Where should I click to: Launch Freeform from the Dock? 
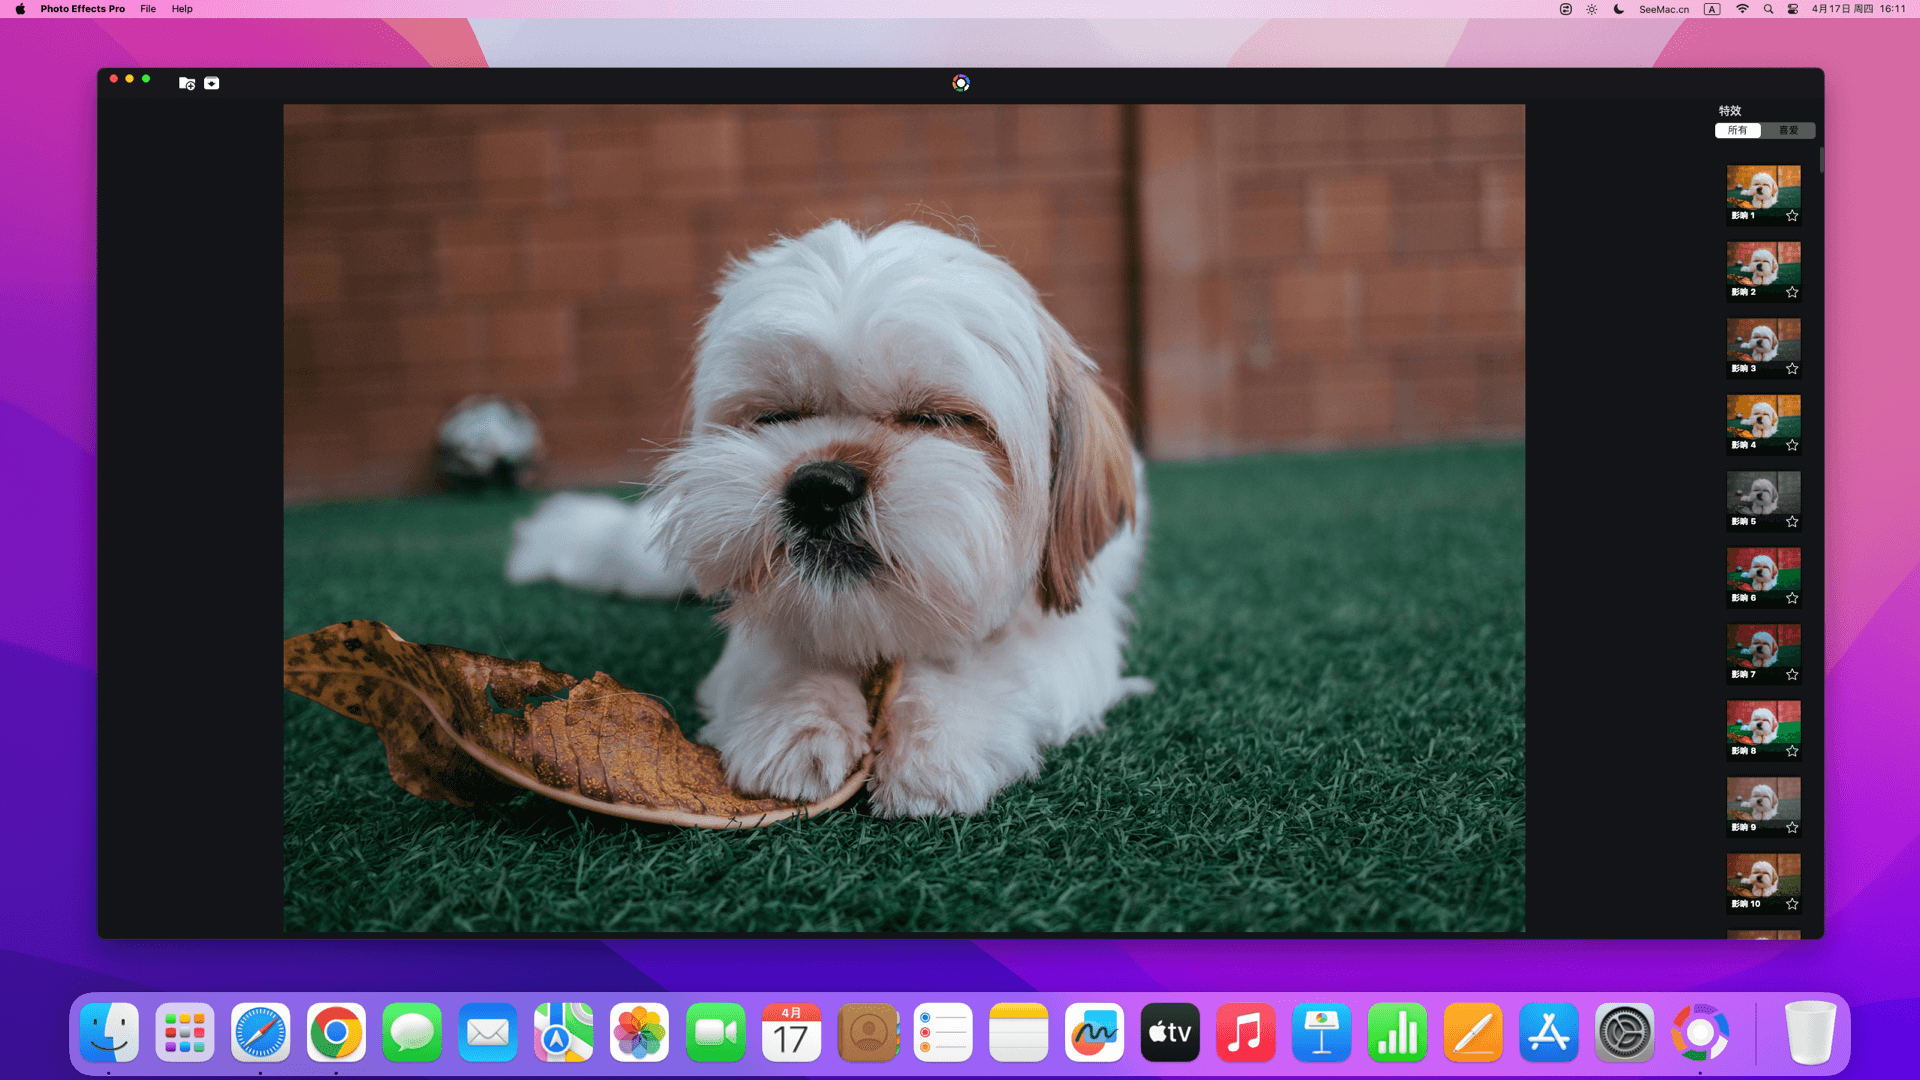point(1094,1033)
